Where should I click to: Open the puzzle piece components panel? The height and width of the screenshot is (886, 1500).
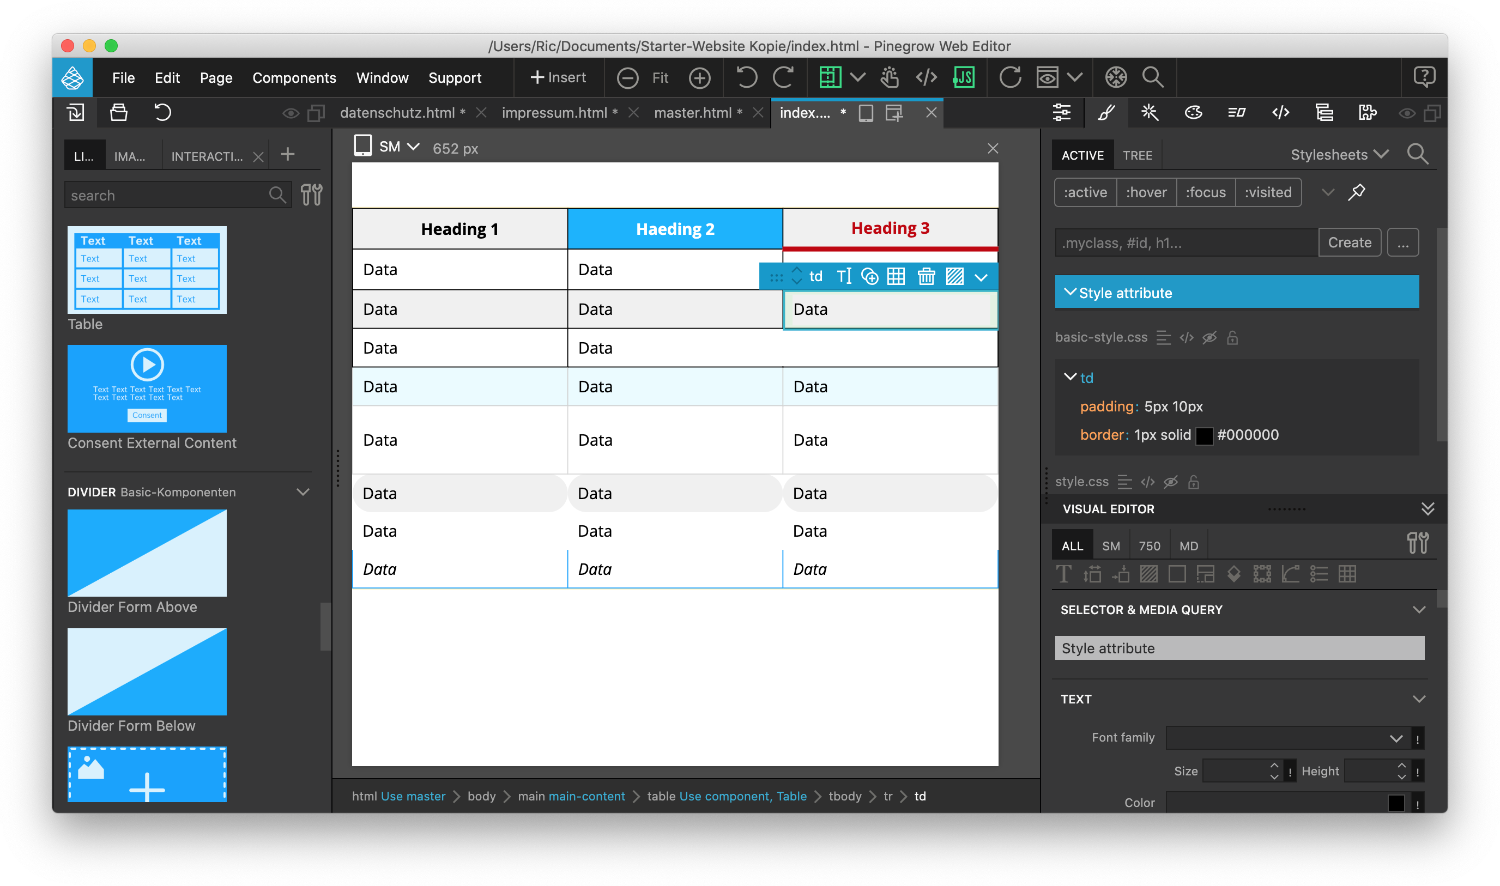coord(1368,113)
